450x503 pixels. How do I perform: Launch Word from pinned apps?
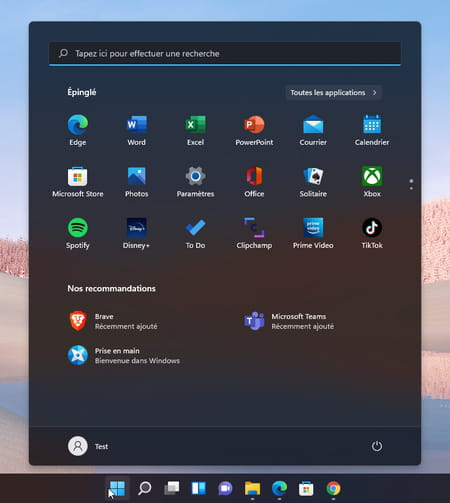(137, 130)
